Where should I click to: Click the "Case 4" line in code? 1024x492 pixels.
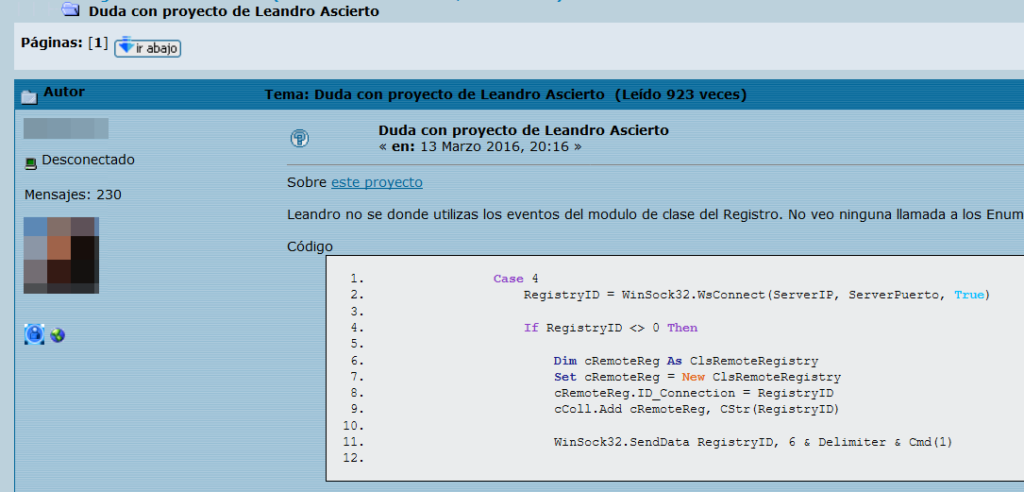[x=516, y=278]
